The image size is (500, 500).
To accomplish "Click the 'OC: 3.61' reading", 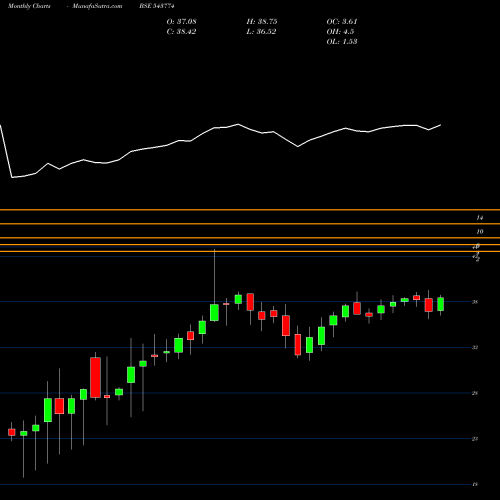I will click(342, 22).
